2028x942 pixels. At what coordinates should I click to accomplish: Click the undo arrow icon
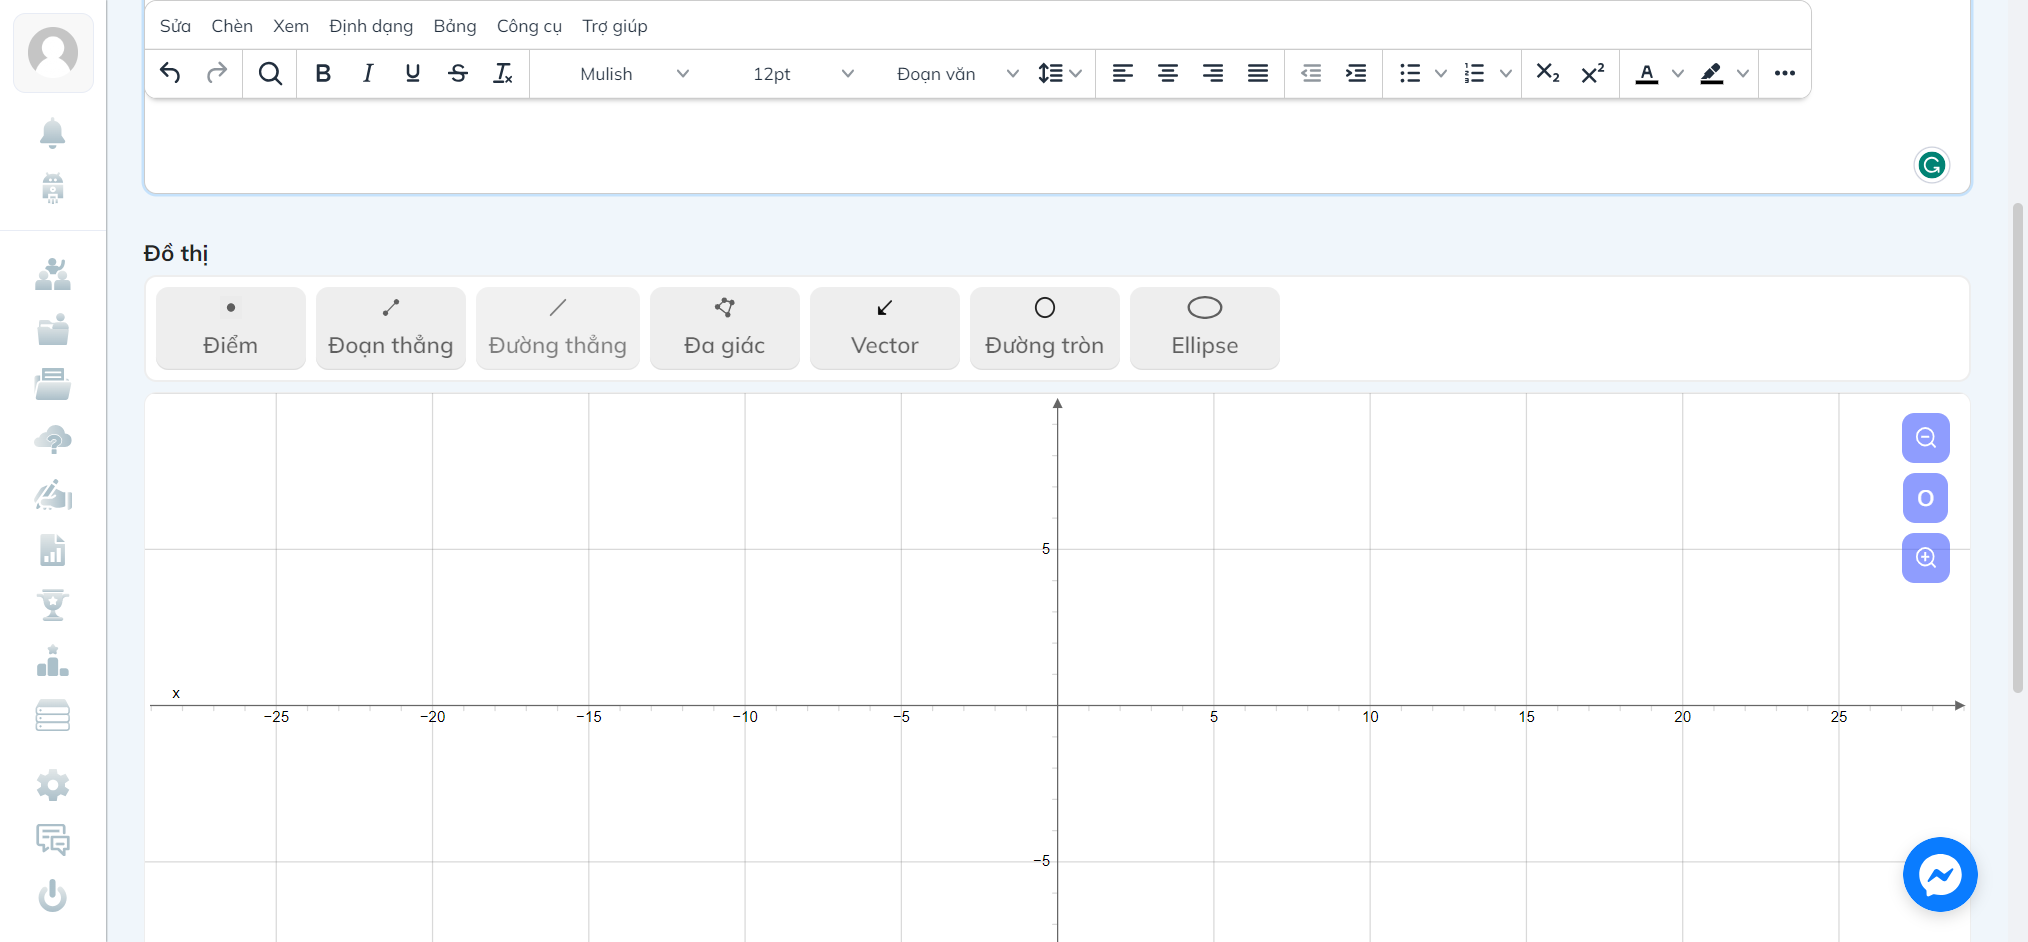[170, 73]
